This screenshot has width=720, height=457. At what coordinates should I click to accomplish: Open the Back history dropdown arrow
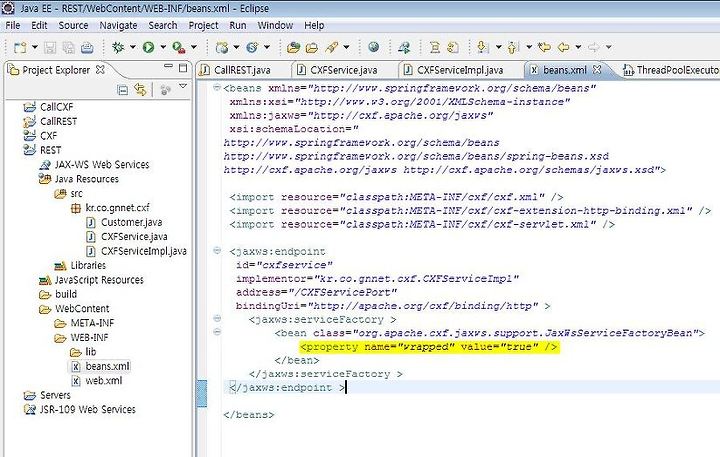click(x=578, y=47)
